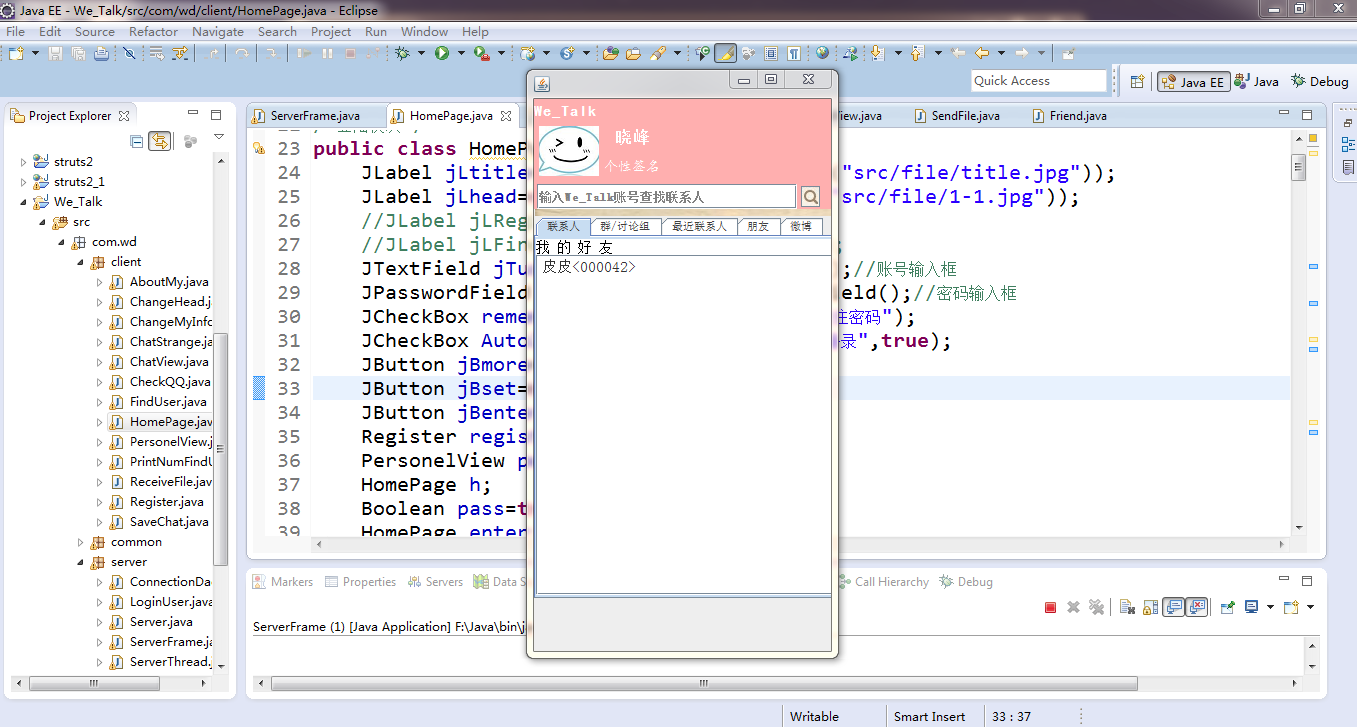Launch the Debug bug icon in toolbar
Screen dimensions: 1357x727
[x=402, y=53]
